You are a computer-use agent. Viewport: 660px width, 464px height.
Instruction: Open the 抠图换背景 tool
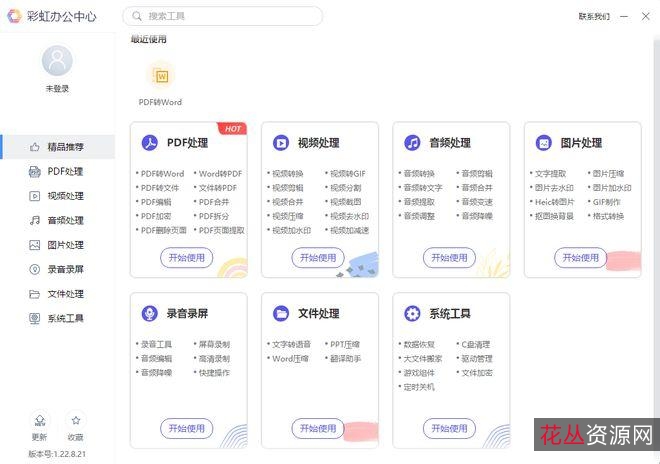pos(554,216)
